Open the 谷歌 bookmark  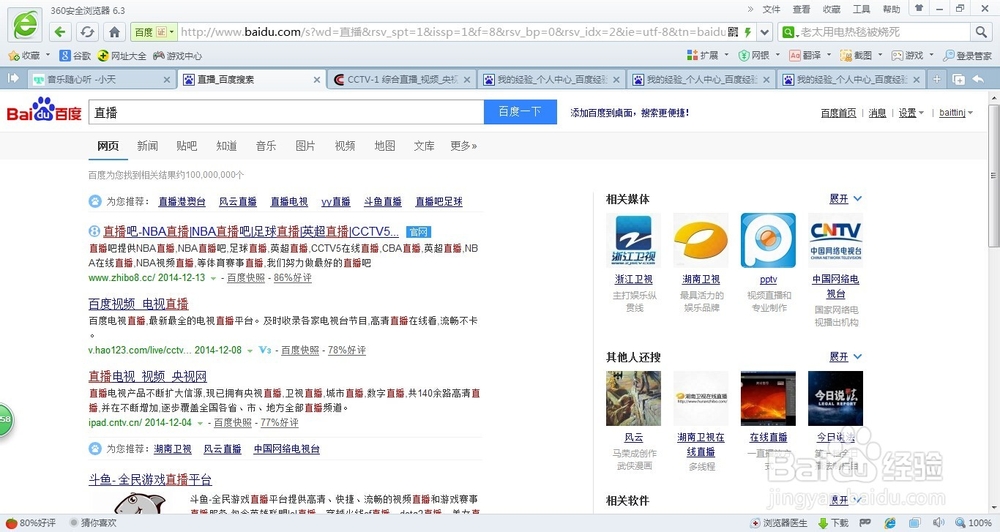75,55
